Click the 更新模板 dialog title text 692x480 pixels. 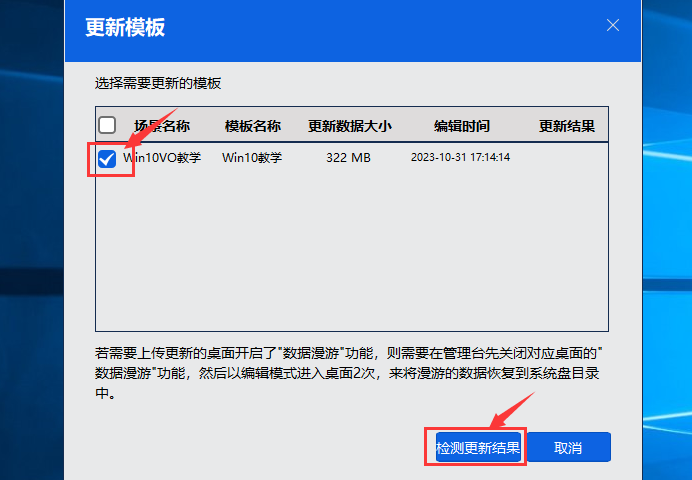click(x=125, y=27)
